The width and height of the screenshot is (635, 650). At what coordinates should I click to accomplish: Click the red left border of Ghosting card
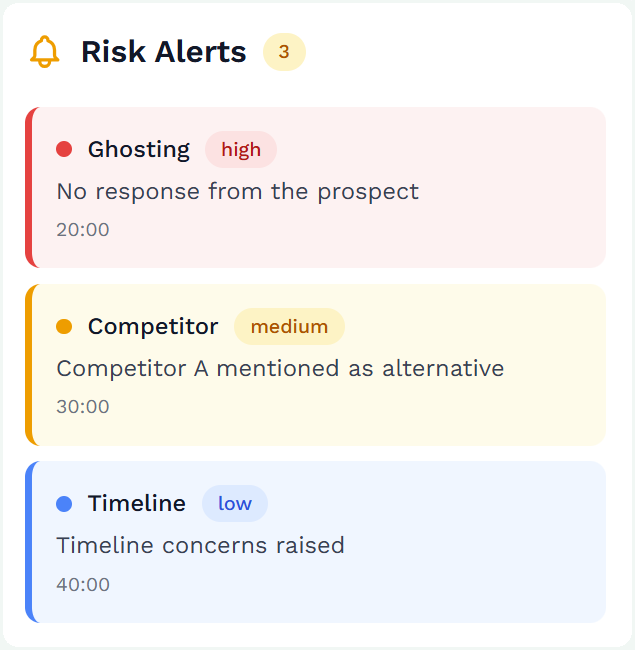click(29, 187)
